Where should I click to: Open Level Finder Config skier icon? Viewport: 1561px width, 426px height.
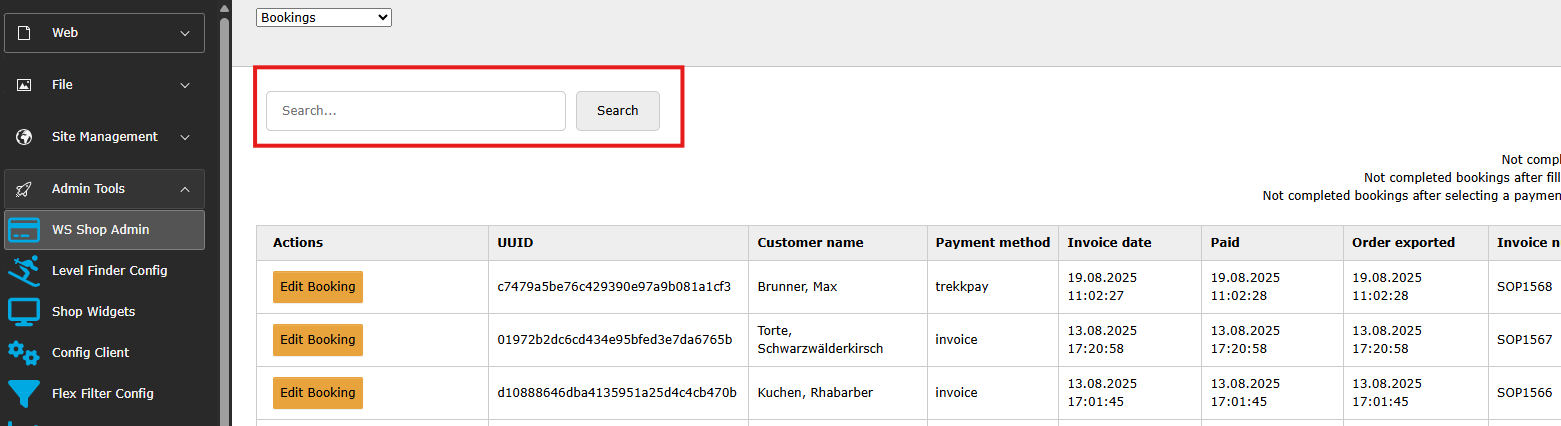(24, 271)
